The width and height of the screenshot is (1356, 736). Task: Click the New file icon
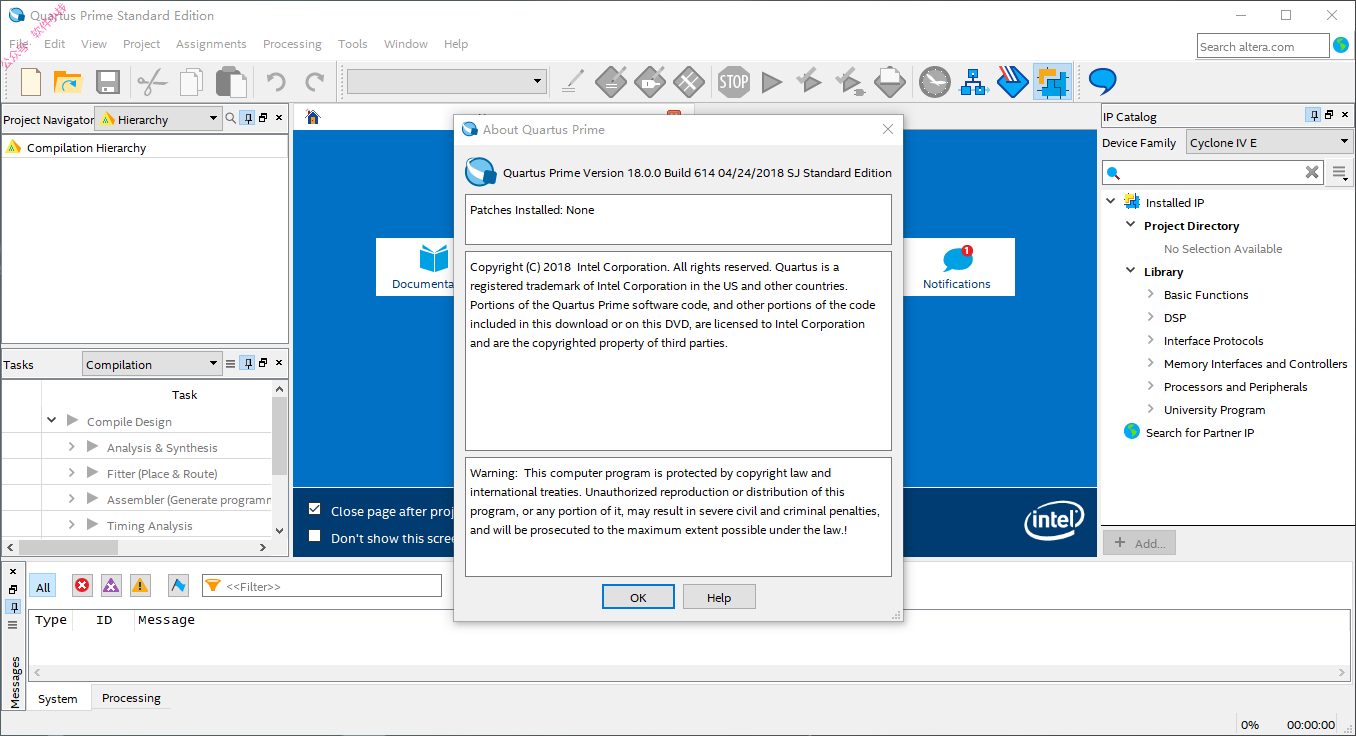pyautogui.click(x=31, y=82)
